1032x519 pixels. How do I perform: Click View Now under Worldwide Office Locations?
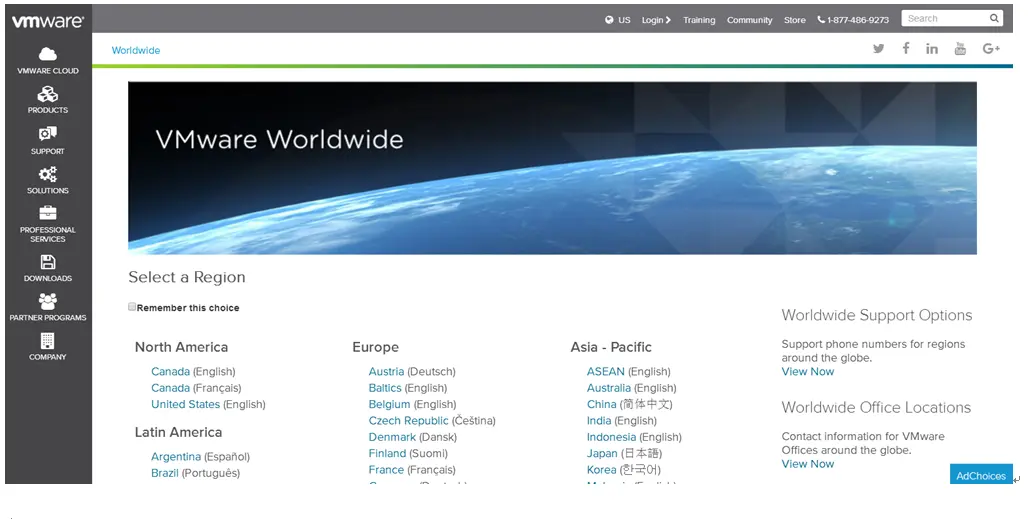[808, 464]
